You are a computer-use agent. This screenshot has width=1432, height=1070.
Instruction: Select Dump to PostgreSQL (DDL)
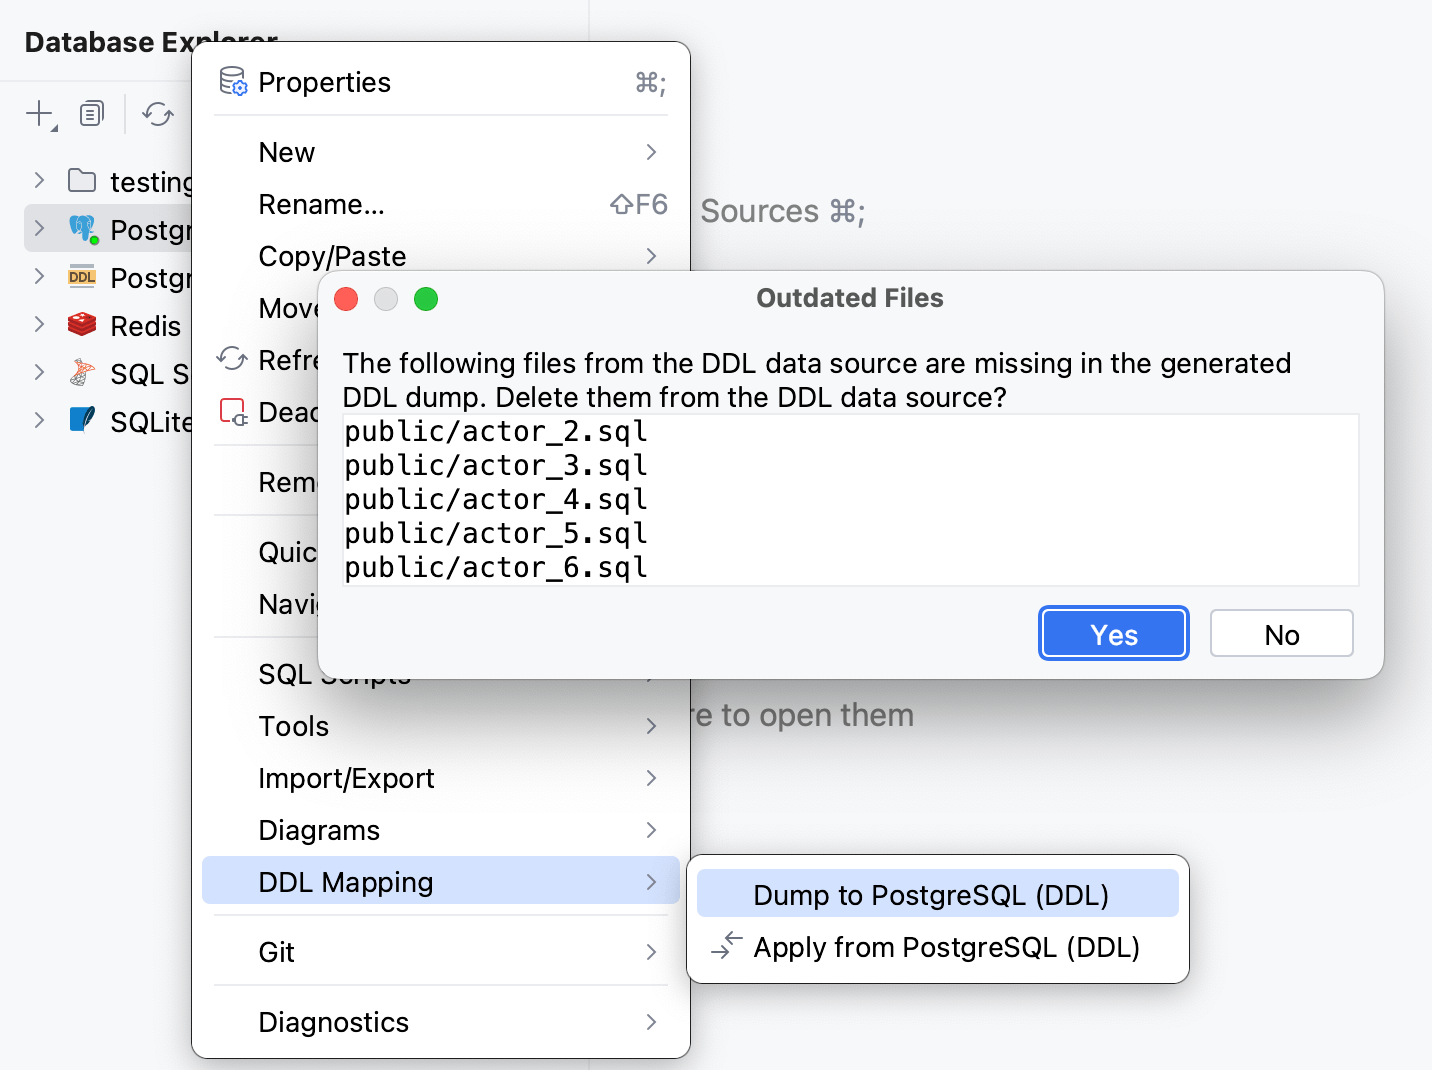coord(930,894)
